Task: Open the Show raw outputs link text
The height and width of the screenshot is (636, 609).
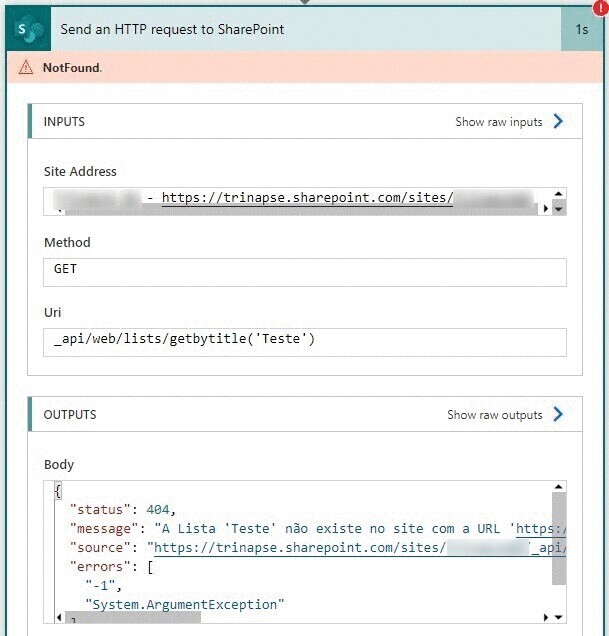Action: [x=494, y=415]
